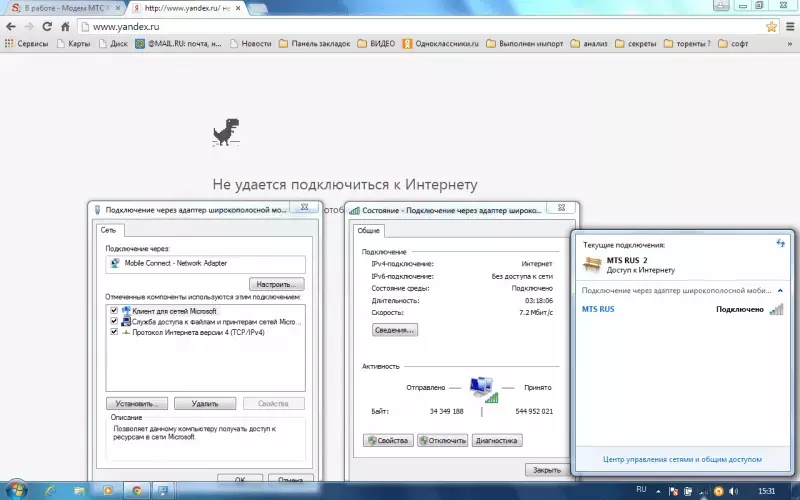Refresh network list in the connections flyout

tap(780, 243)
